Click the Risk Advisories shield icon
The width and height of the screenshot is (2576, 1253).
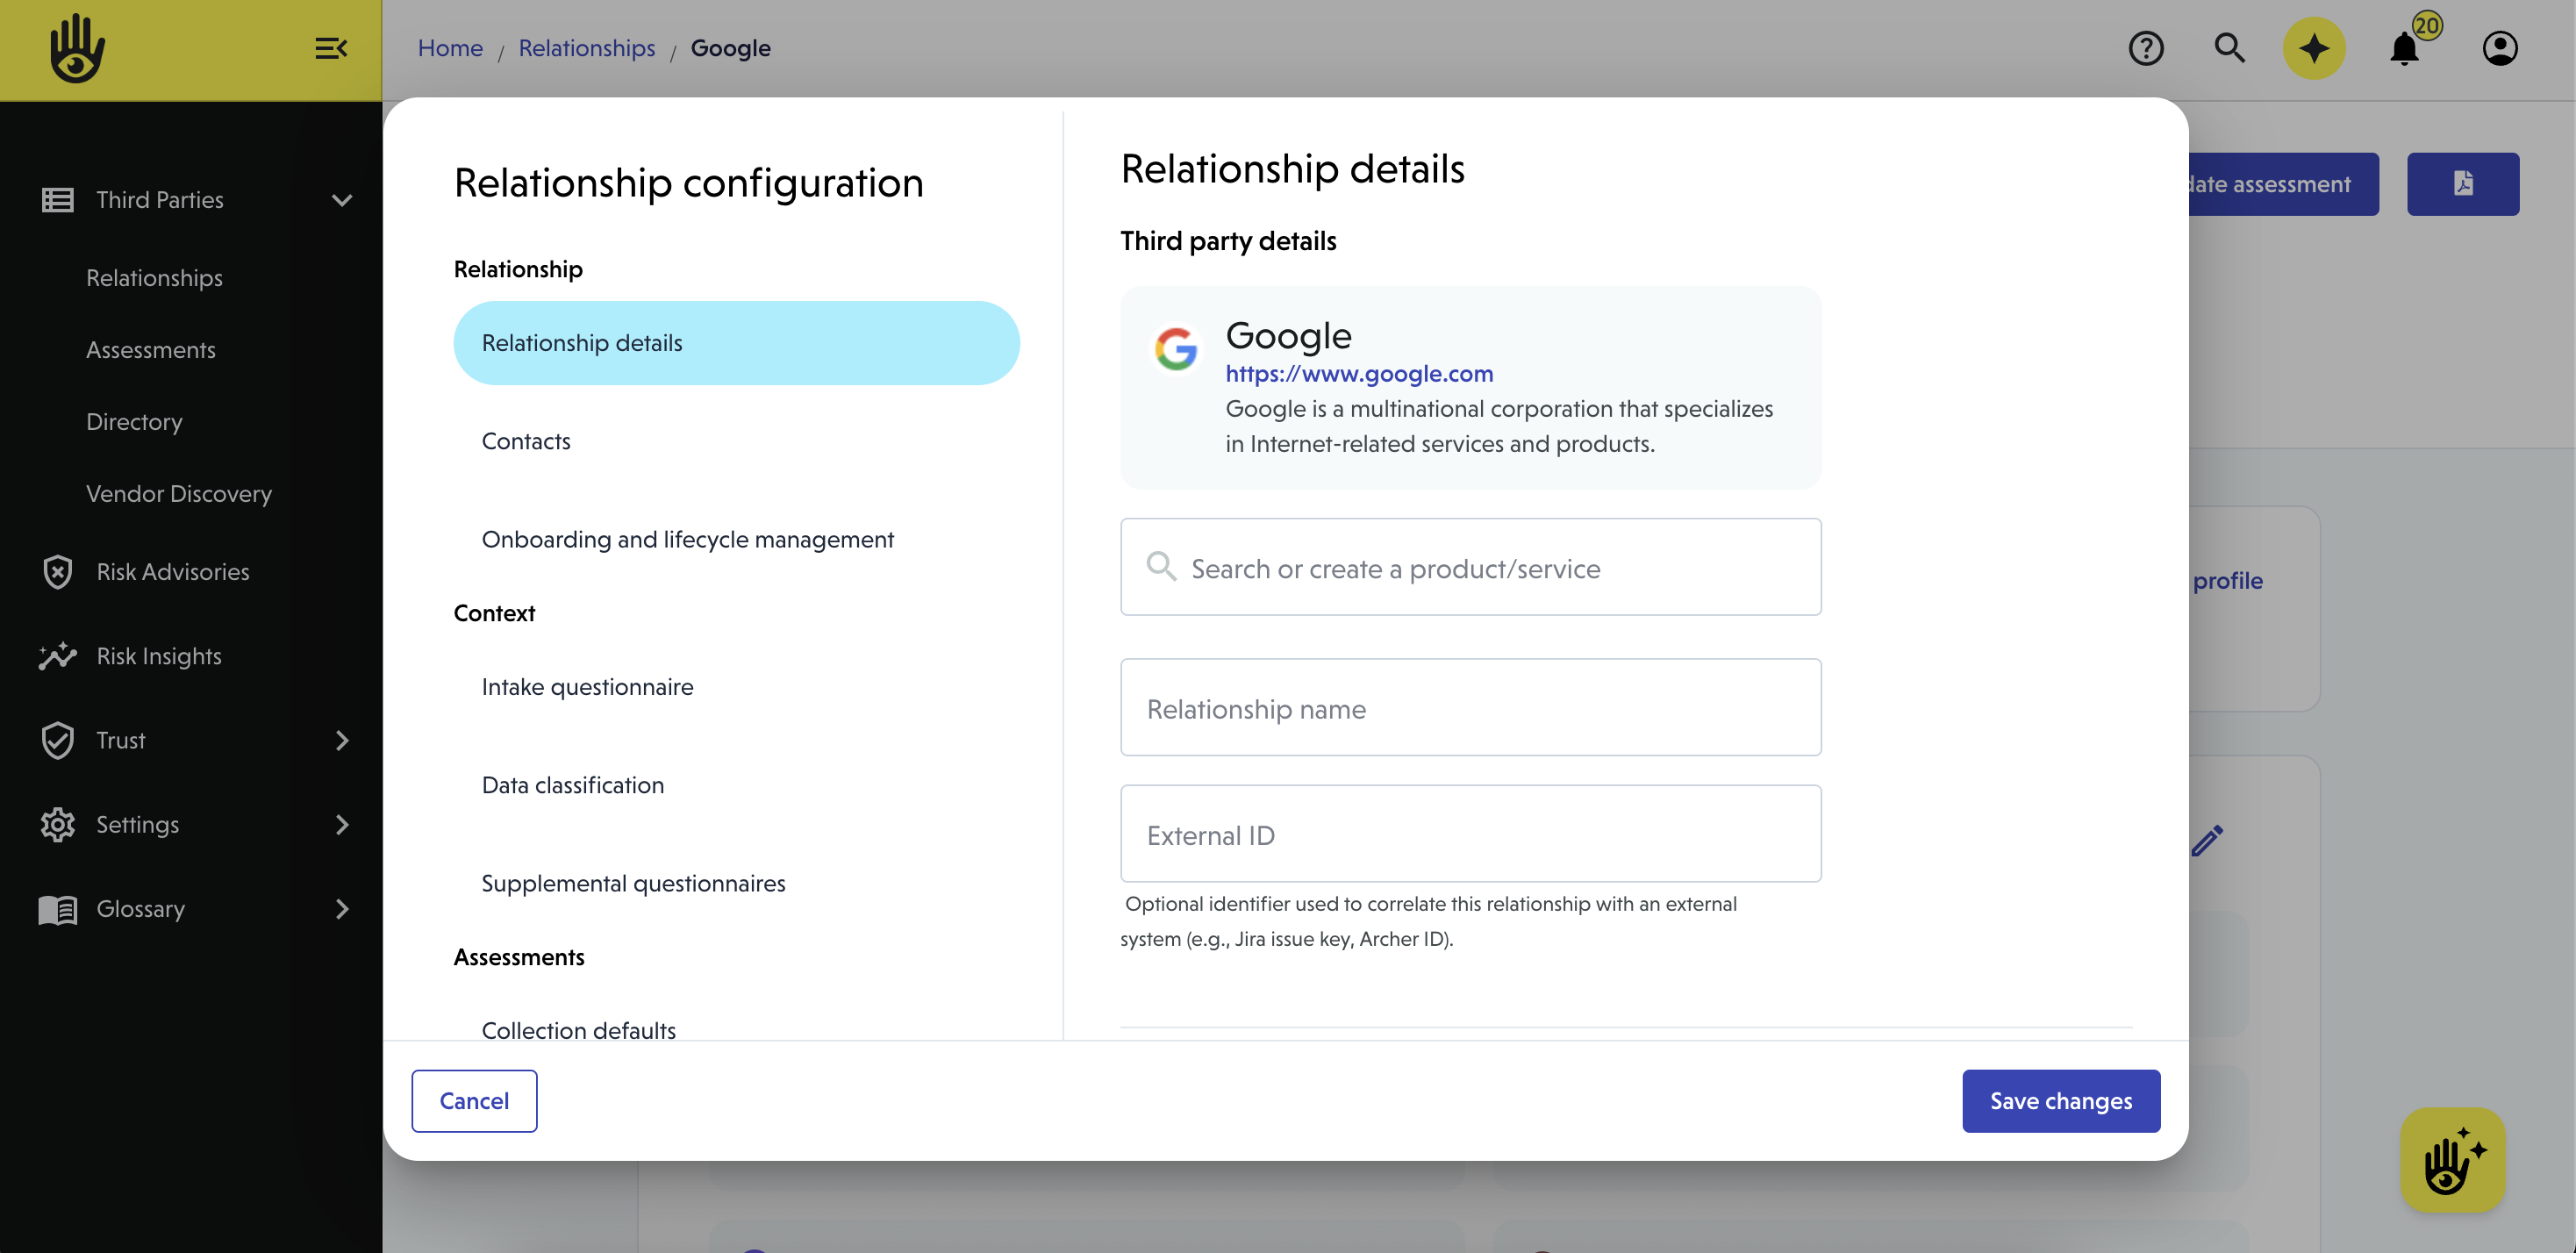pyautogui.click(x=58, y=572)
